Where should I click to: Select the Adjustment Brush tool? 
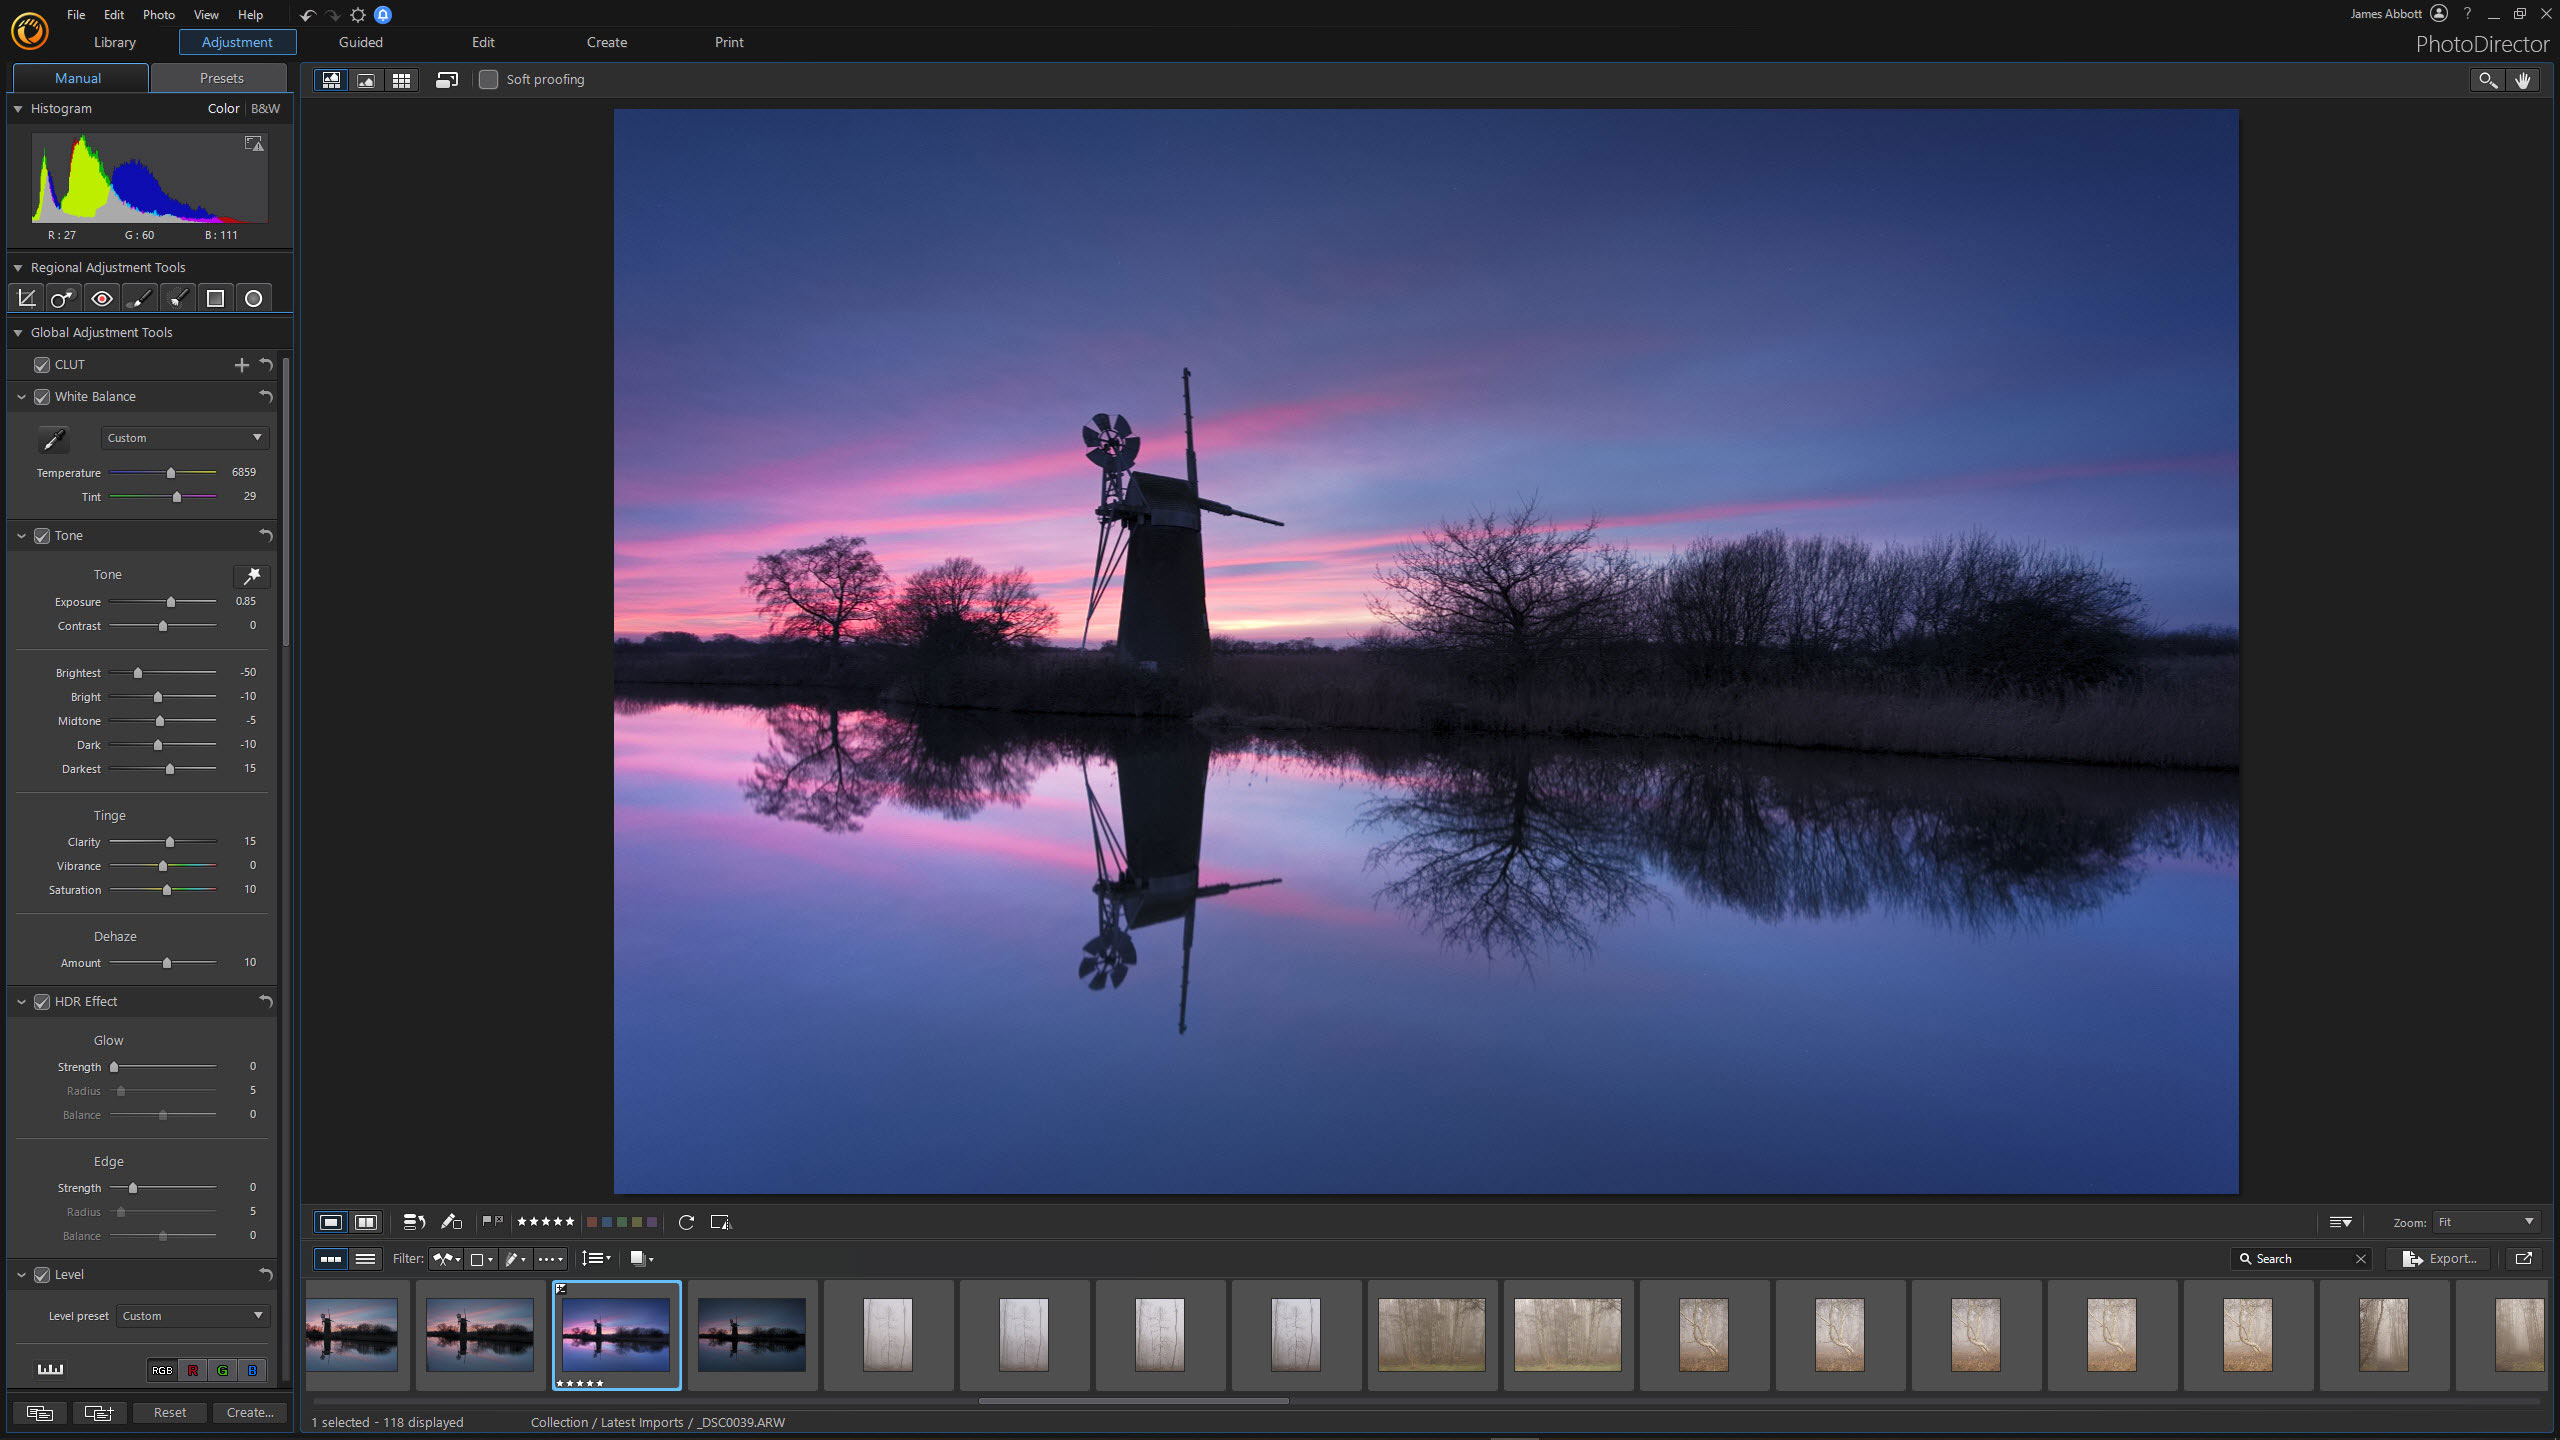[139, 297]
